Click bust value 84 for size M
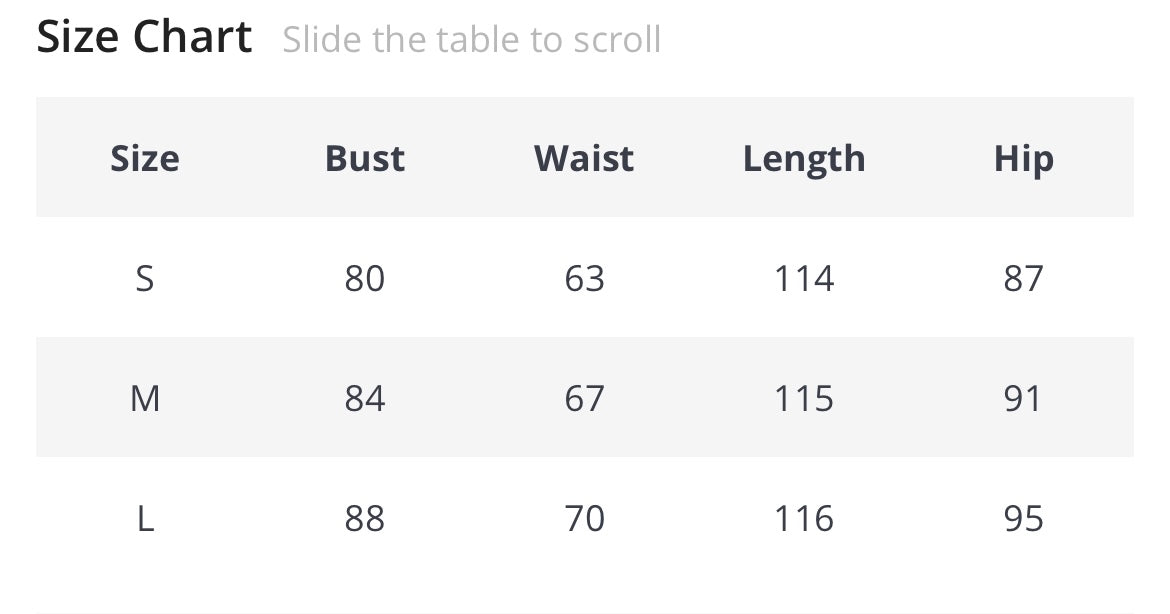Screen dimensions: 1170x614 [365, 398]
